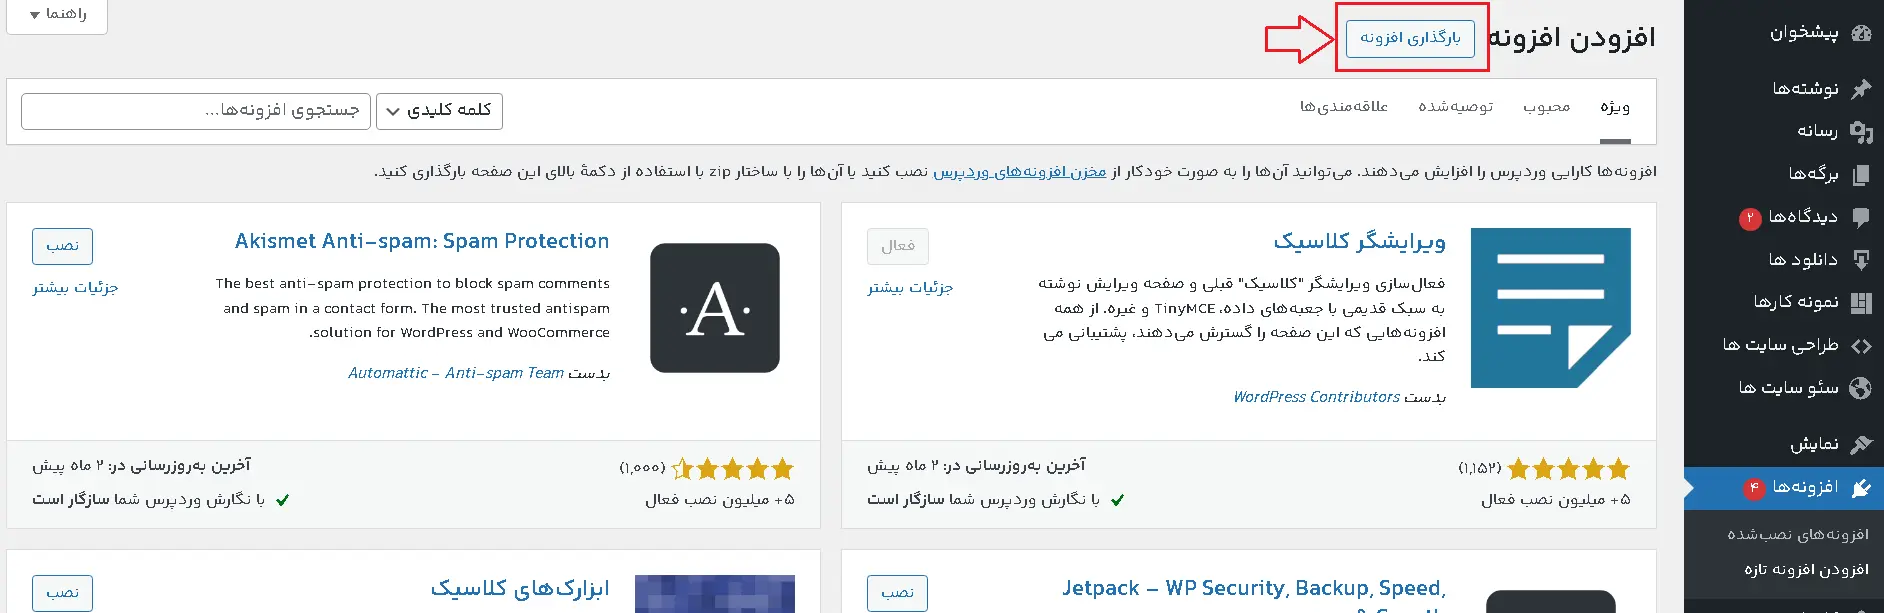Click the بارگذاری افزونه upload button
This screenshot has width=1884, height=613.
[x=1410, y=38]
